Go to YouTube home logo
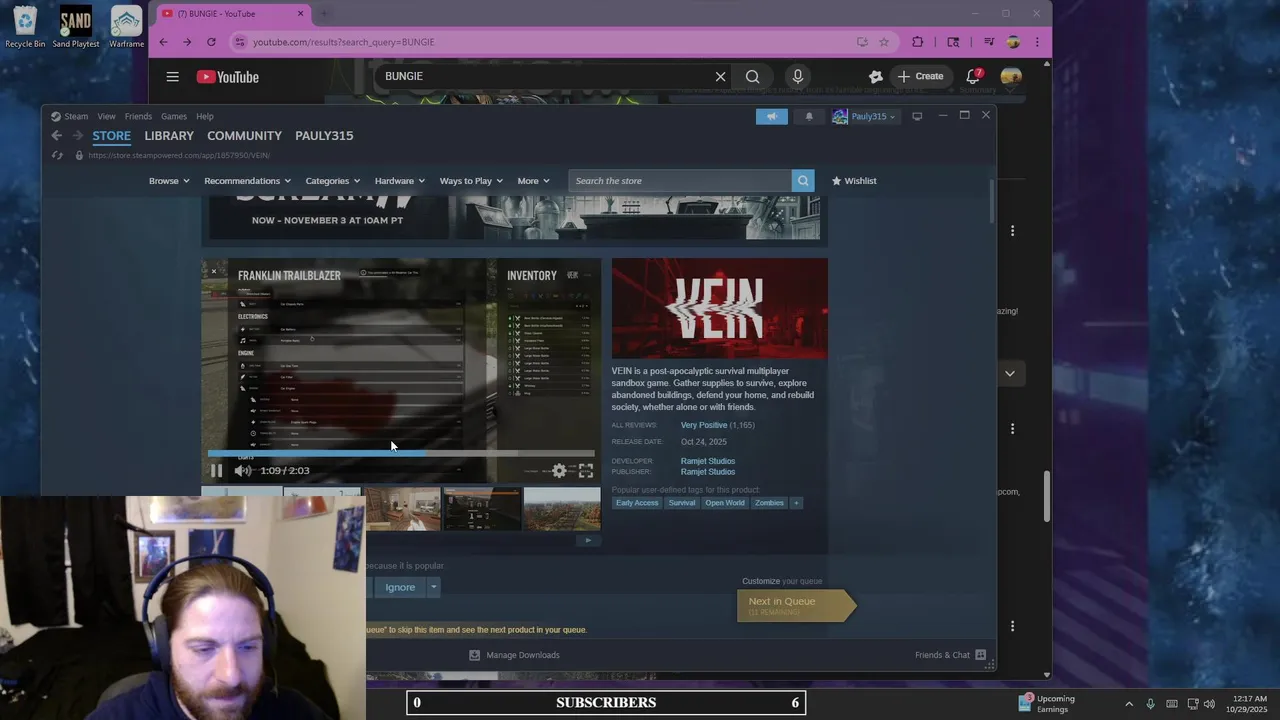The height and width of the screenshot is (720, 1280). (228, 77)
